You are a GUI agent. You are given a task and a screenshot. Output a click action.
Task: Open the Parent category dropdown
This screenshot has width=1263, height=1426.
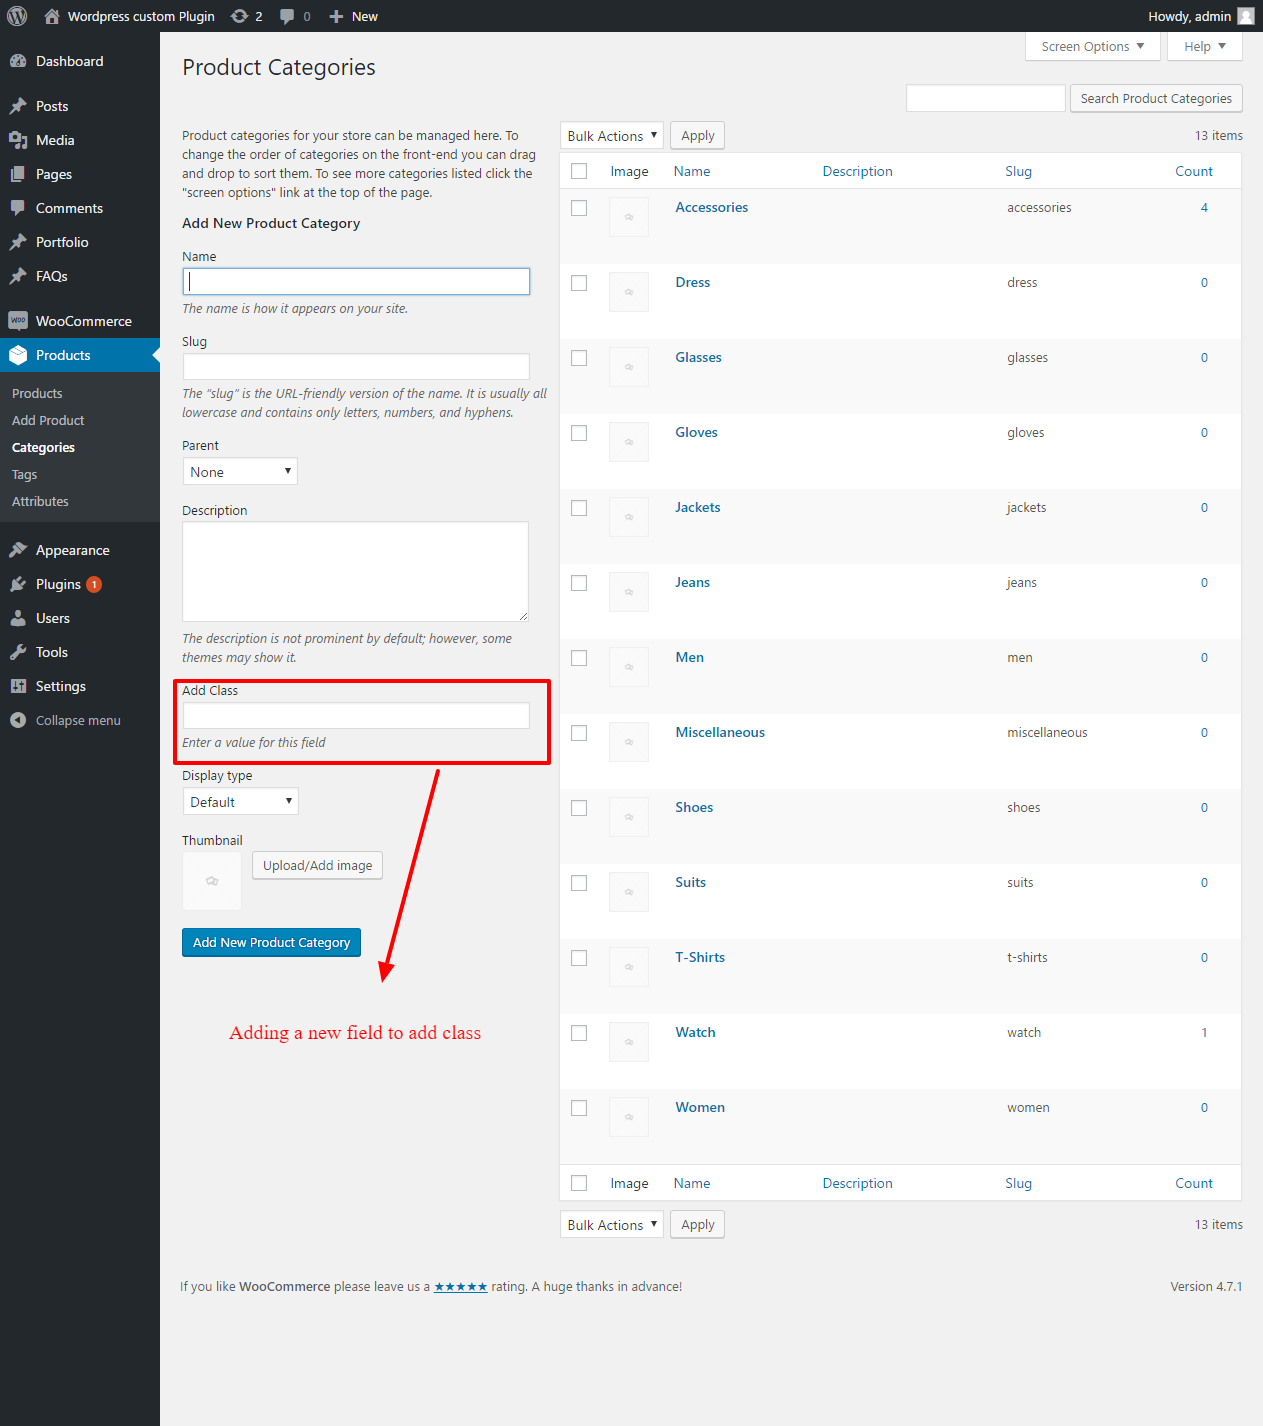(x=240, y=472)
